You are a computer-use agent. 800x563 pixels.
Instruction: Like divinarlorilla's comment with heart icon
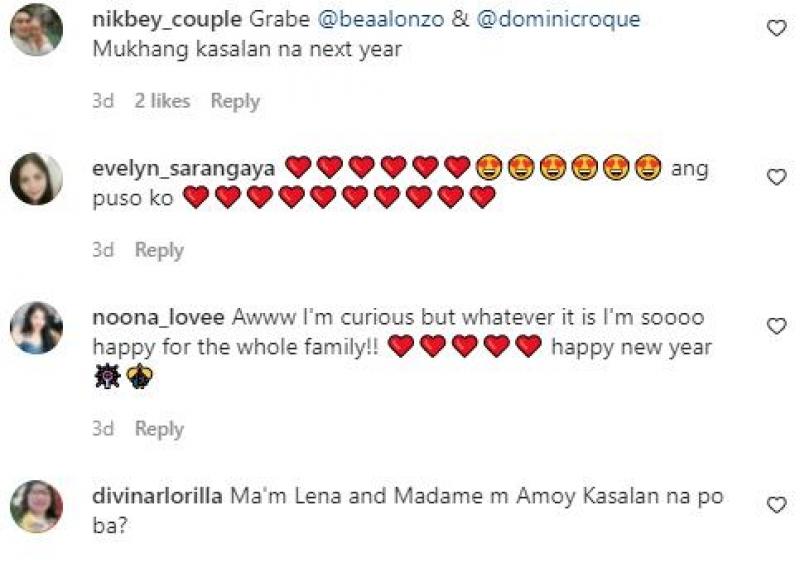(776, 505)
